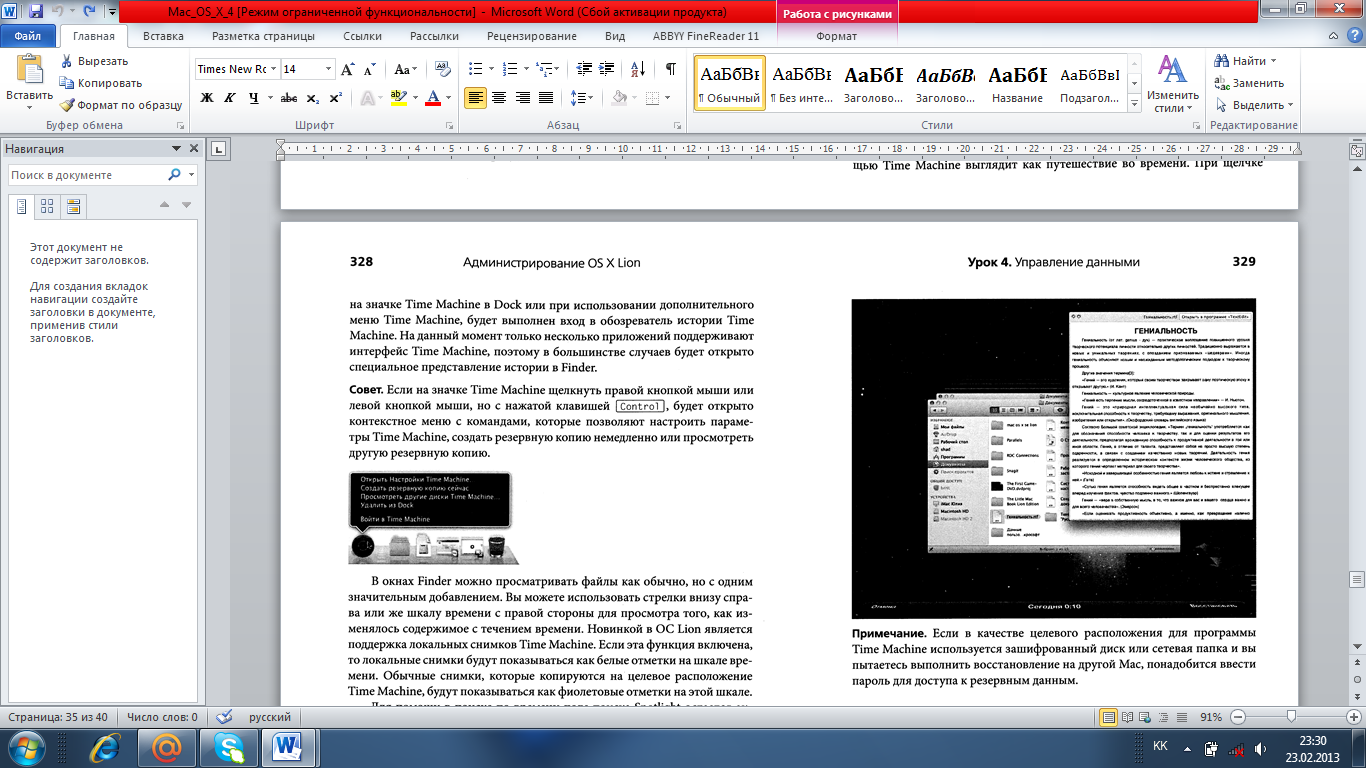Viewport: 1366px width, 768px height.
Task: Click the shading paint bucket icon
Action: click(x=619, y=98)
